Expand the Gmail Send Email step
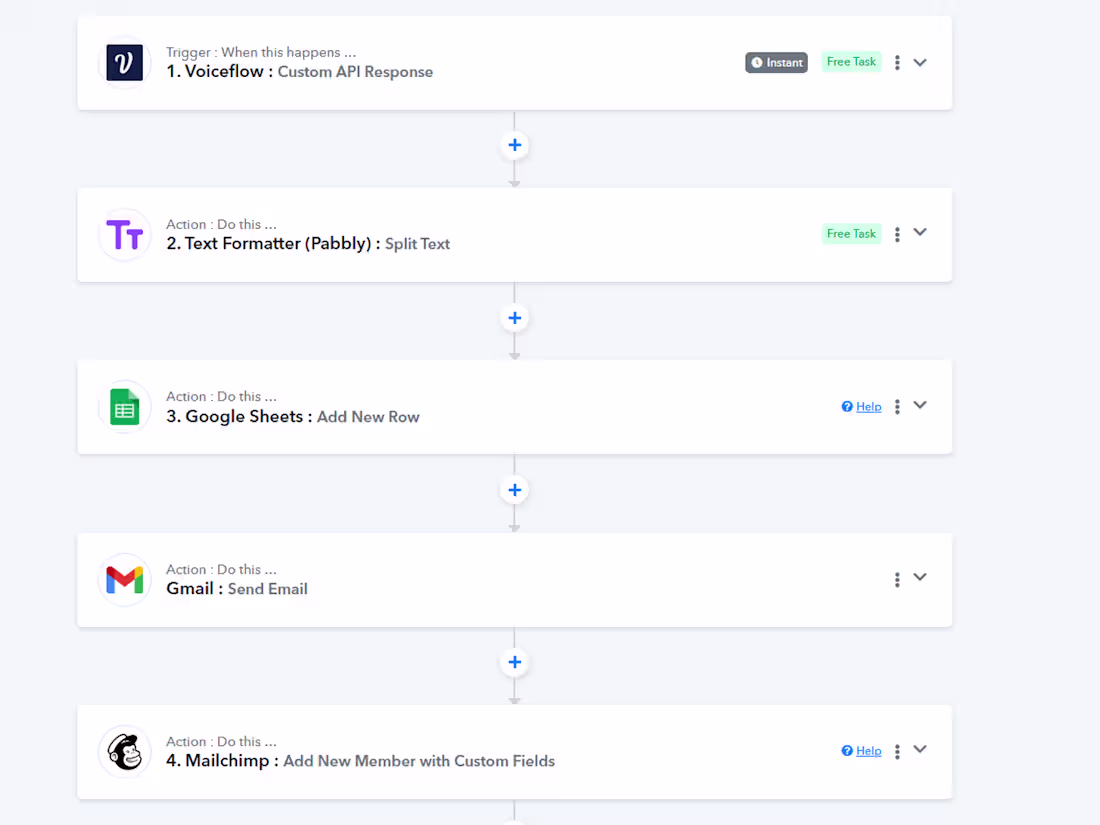The width and height of the screenshot is (1100, 825). (x=920, y=578)
